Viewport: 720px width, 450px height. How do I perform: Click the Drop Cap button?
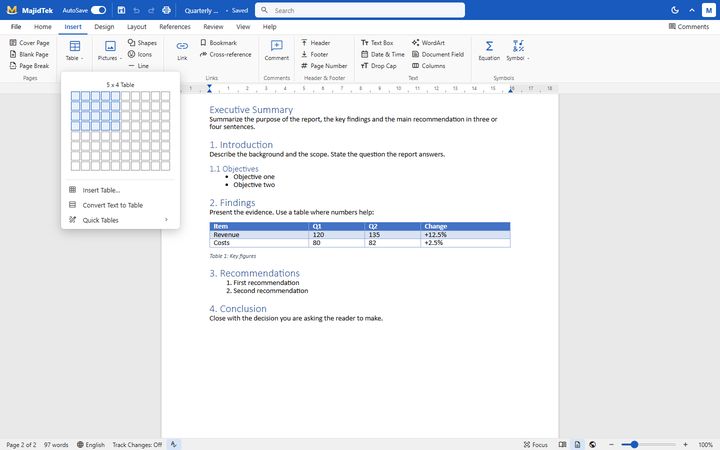378,66
